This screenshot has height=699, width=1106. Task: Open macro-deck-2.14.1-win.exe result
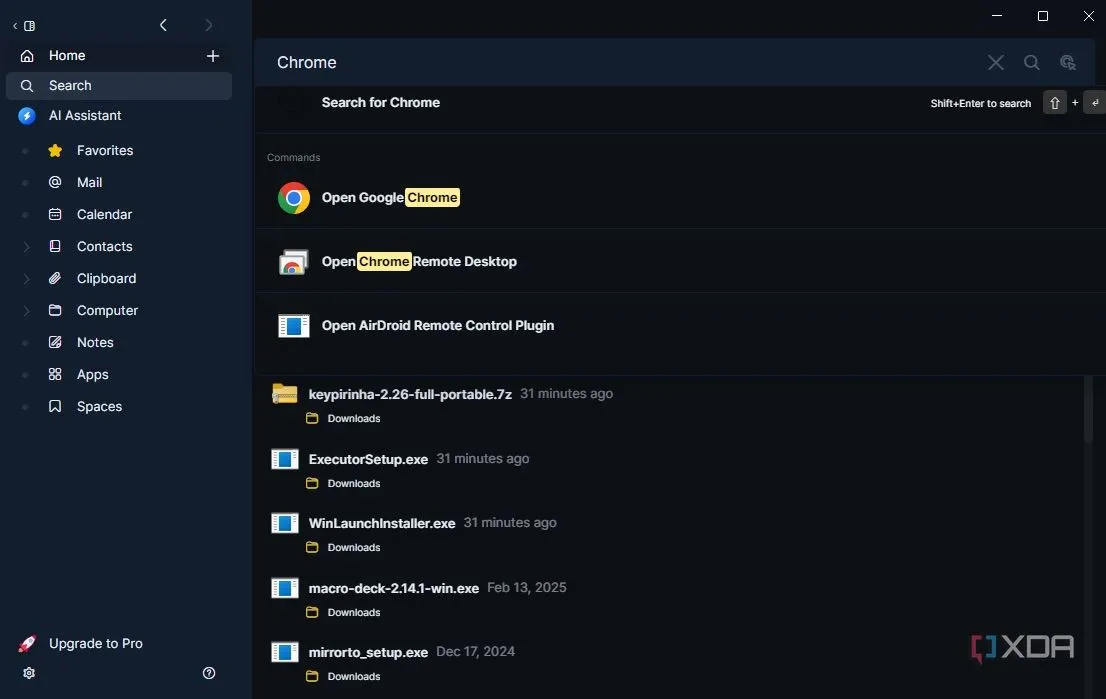394,588
